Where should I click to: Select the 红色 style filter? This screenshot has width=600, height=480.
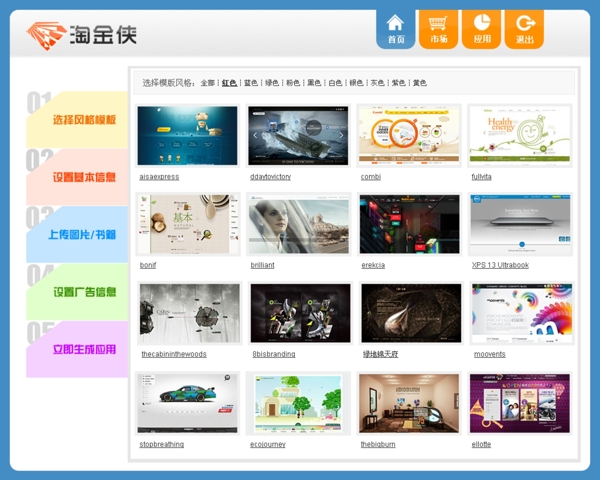(x=229, y=83)
